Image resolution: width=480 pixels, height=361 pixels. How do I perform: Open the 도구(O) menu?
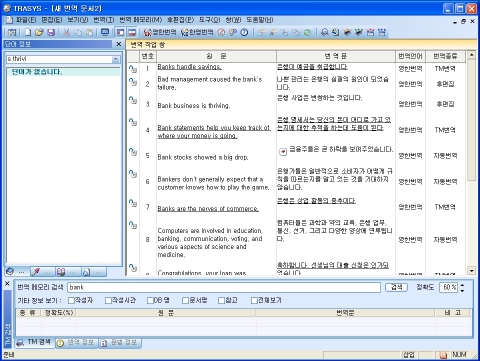pyautogui.click(x=209, y=20)
